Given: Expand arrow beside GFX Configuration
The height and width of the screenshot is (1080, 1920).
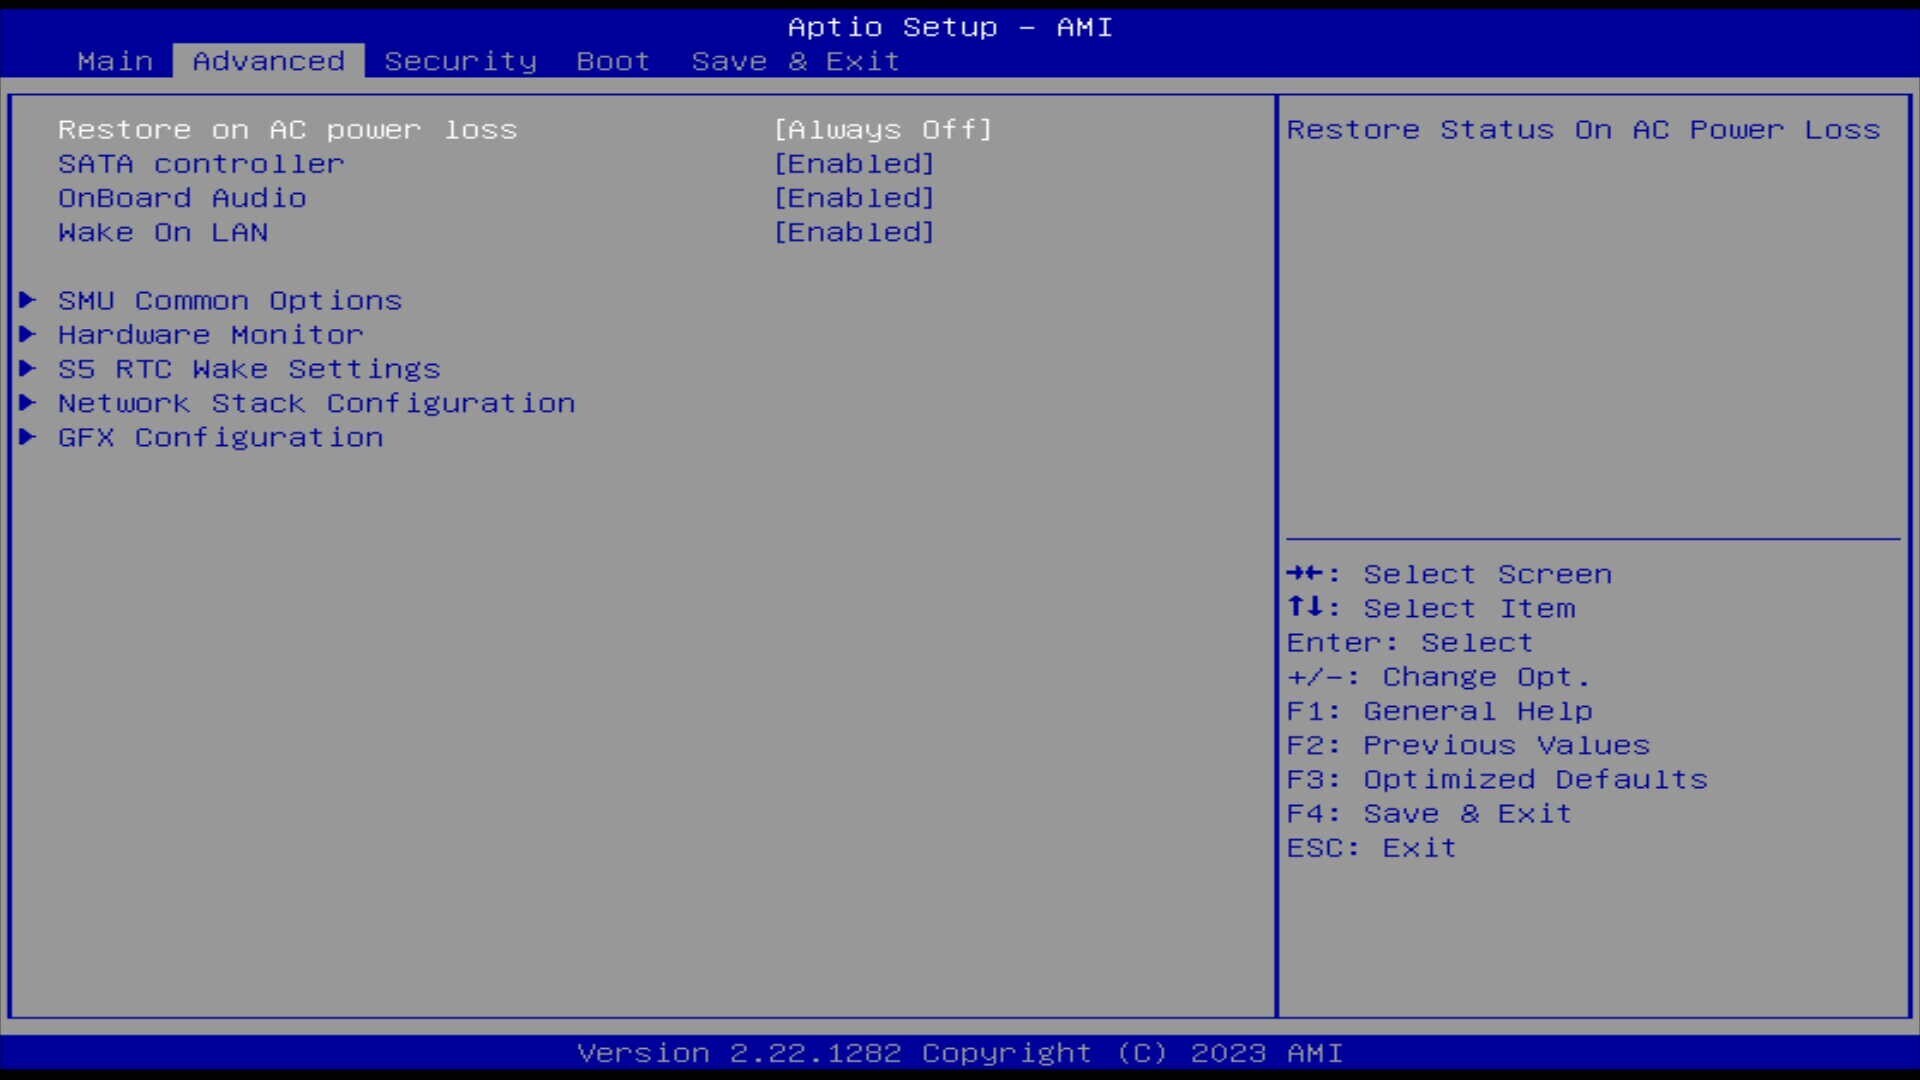Looking at the screenshot, I should point(28,437).
